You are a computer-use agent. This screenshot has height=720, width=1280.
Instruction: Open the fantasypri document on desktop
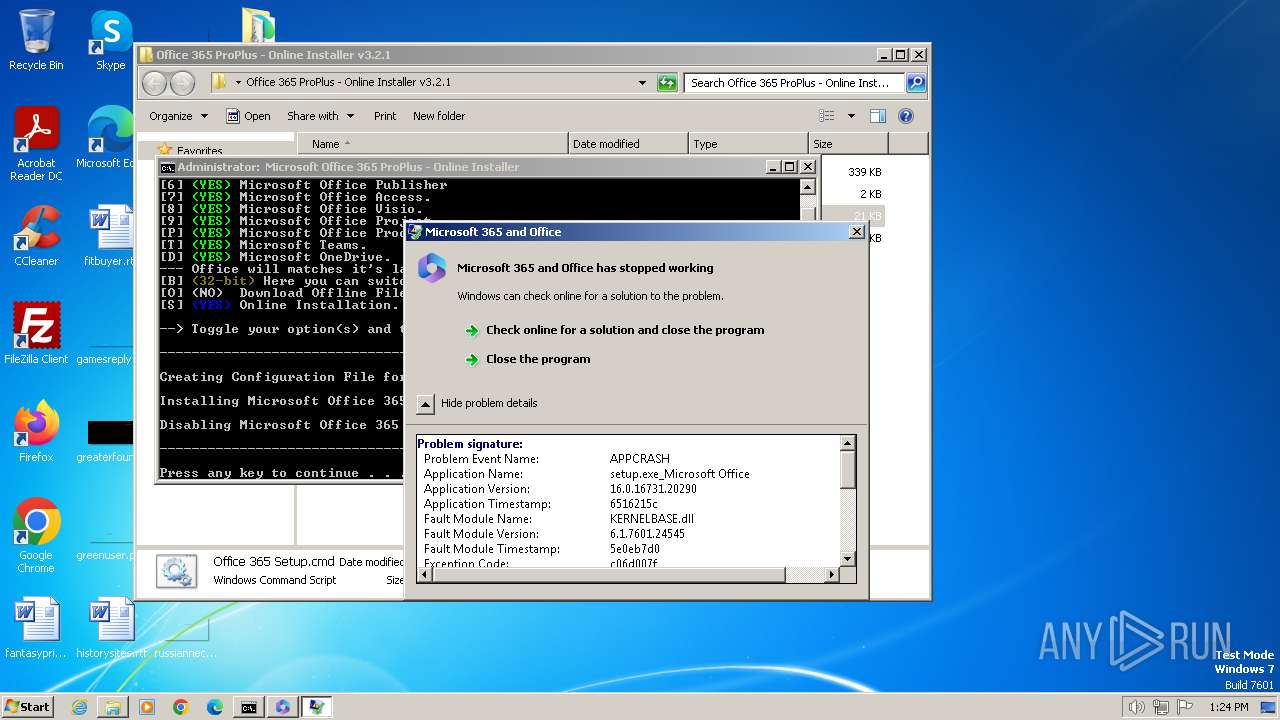coord(36,628)
